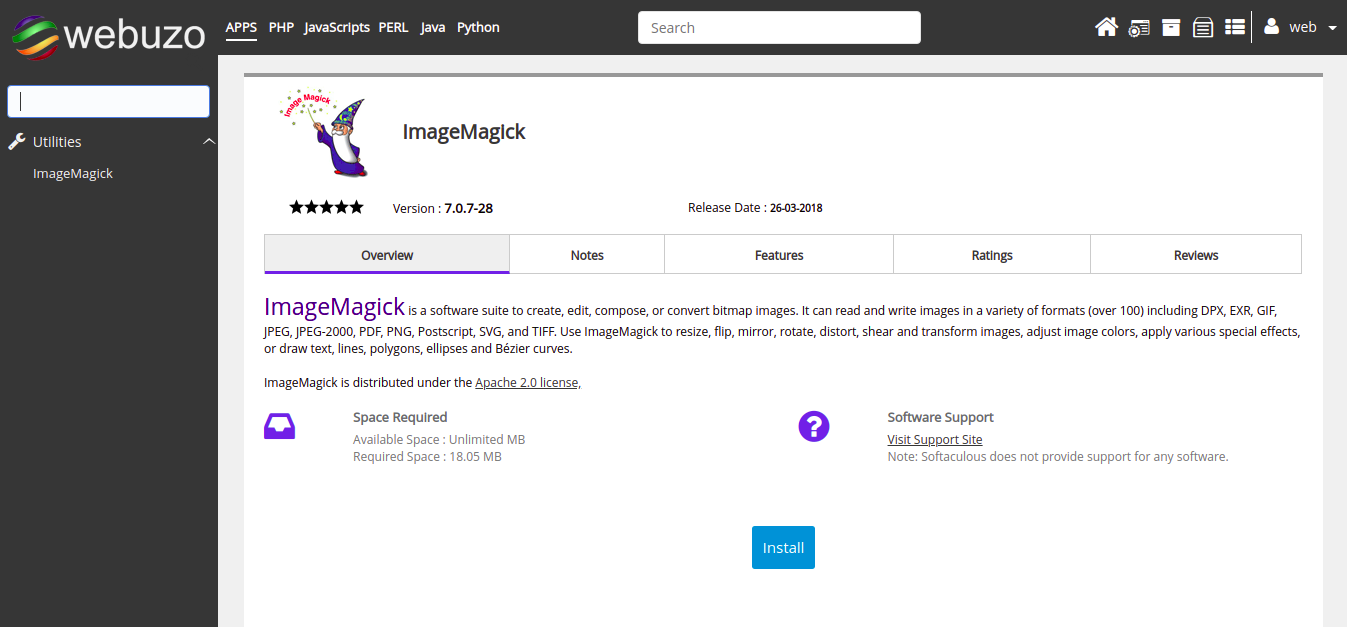
Task: Click the Software Support heading
Action: (x=941, y=417)
